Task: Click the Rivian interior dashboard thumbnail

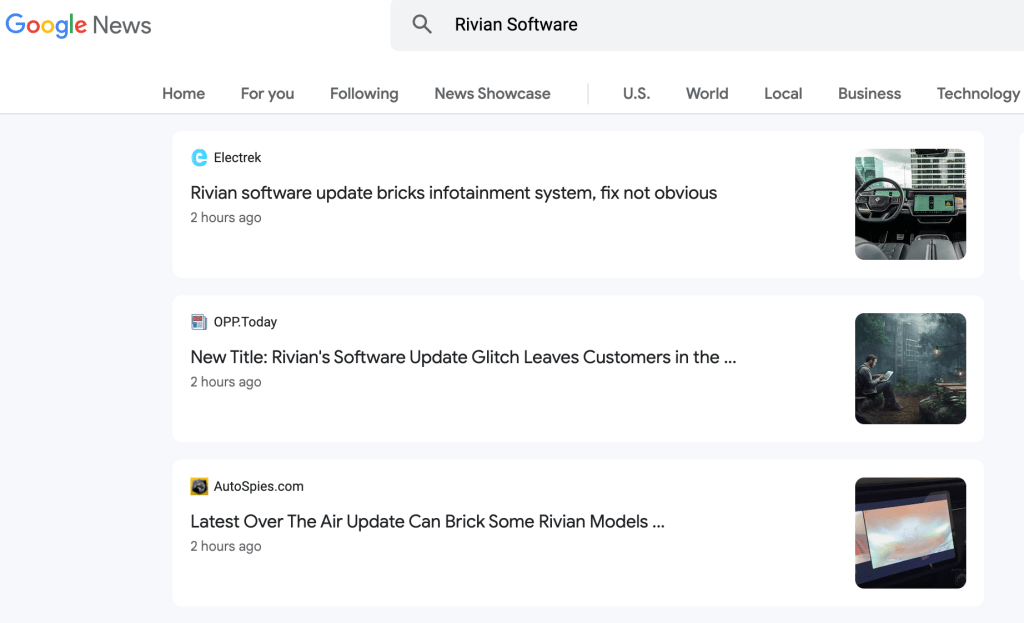Action: [x=910, y=204]
